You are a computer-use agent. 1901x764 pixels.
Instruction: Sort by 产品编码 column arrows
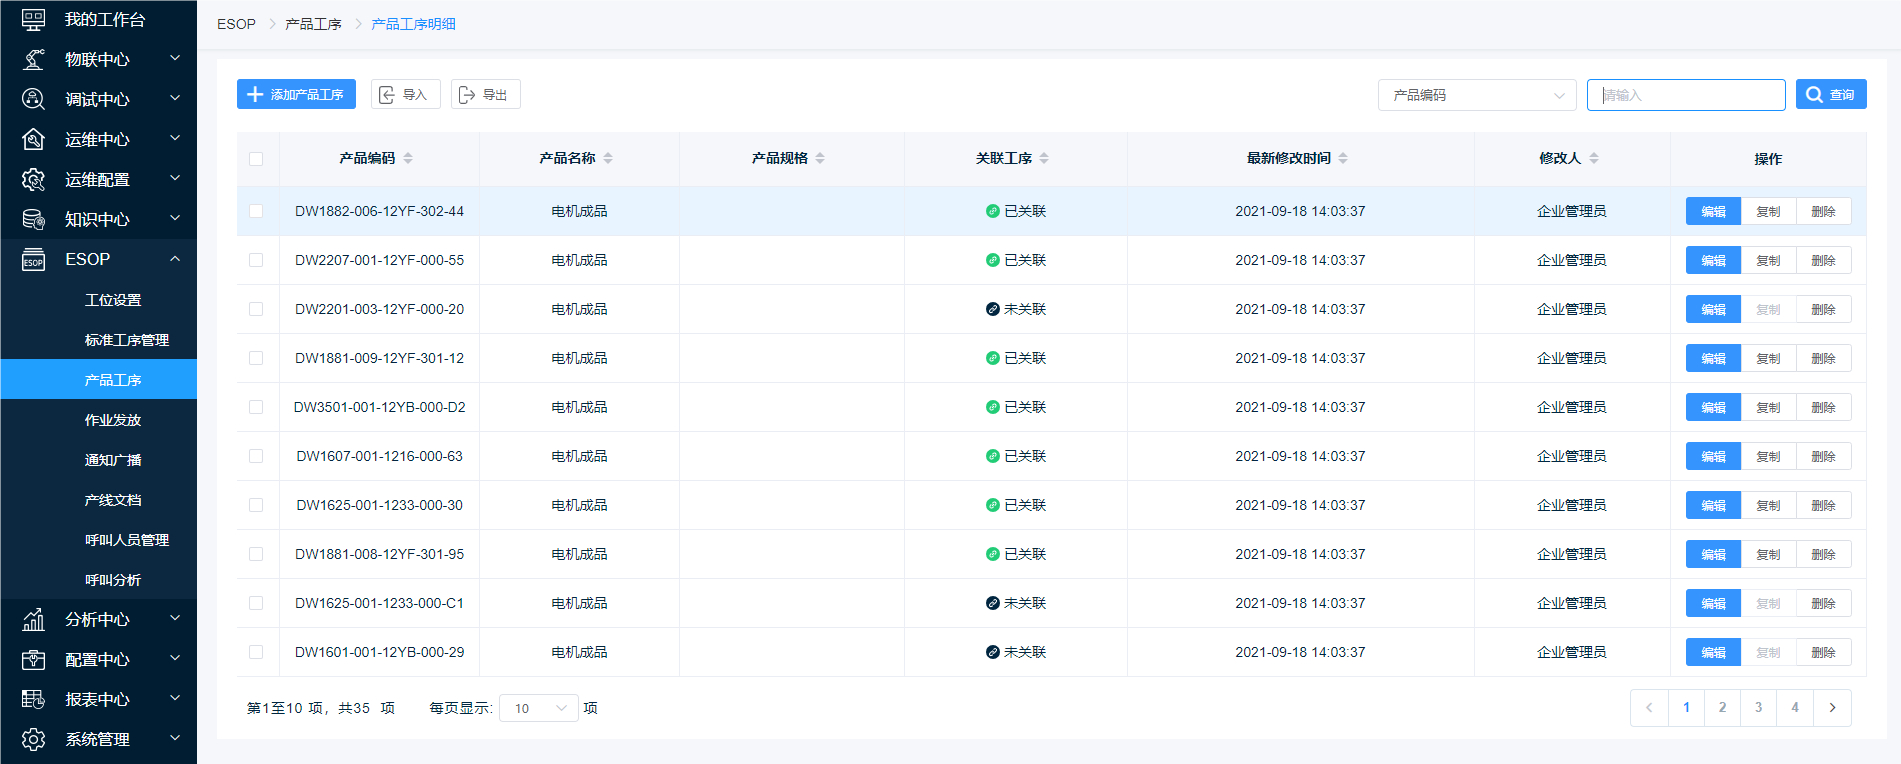click(x=408, y=158)
